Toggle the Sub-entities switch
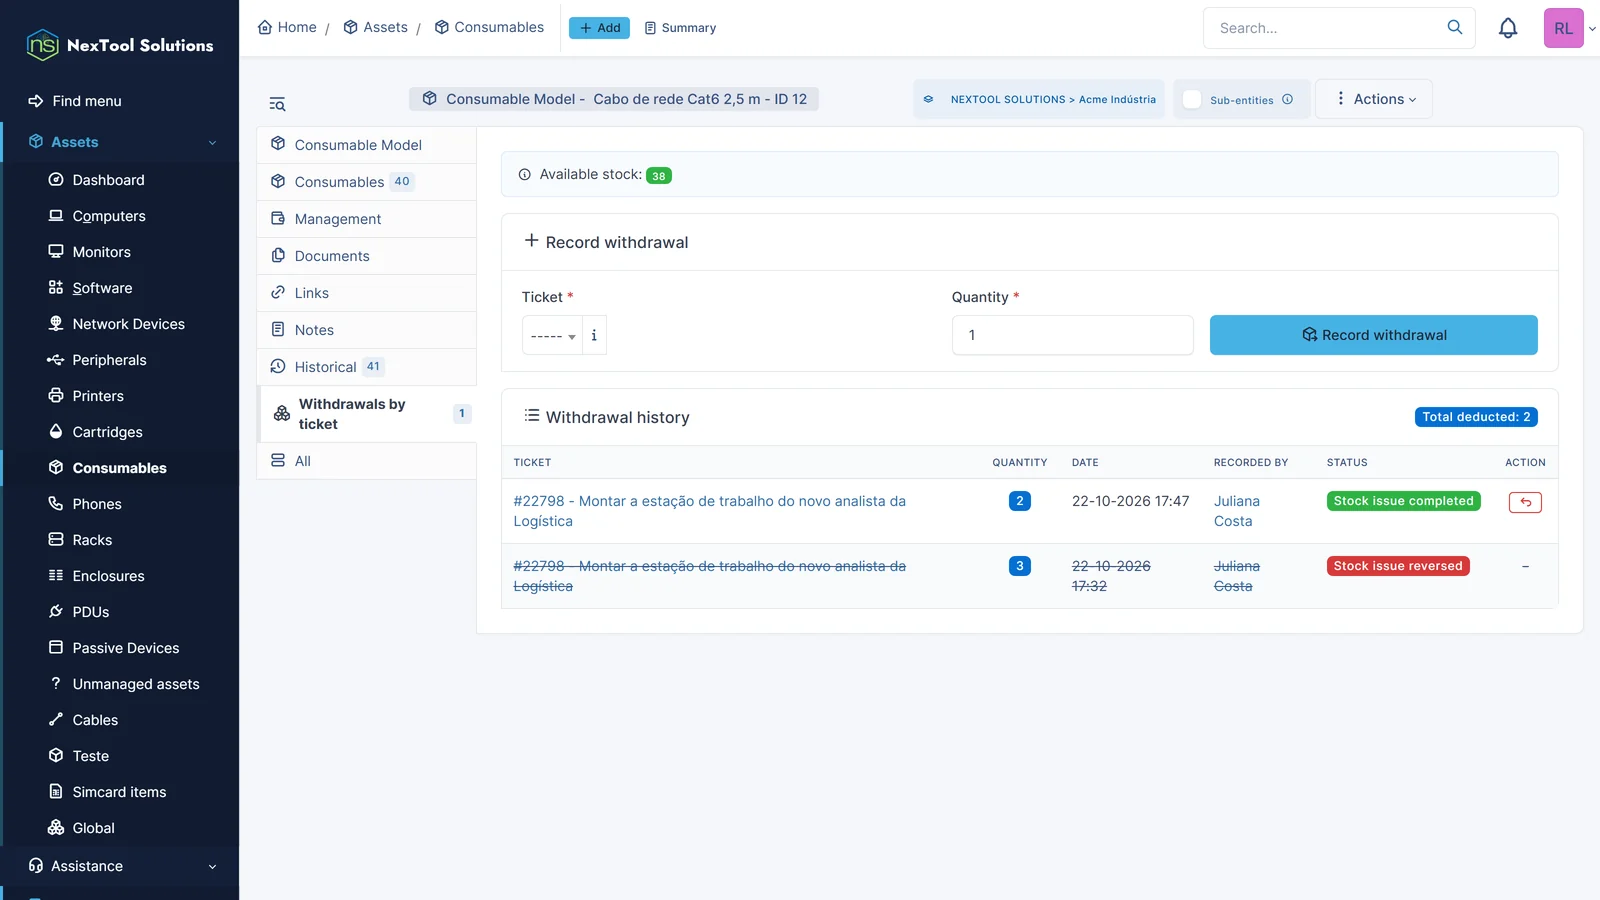The image size is (1600, 900). (x=1192, y=99)
